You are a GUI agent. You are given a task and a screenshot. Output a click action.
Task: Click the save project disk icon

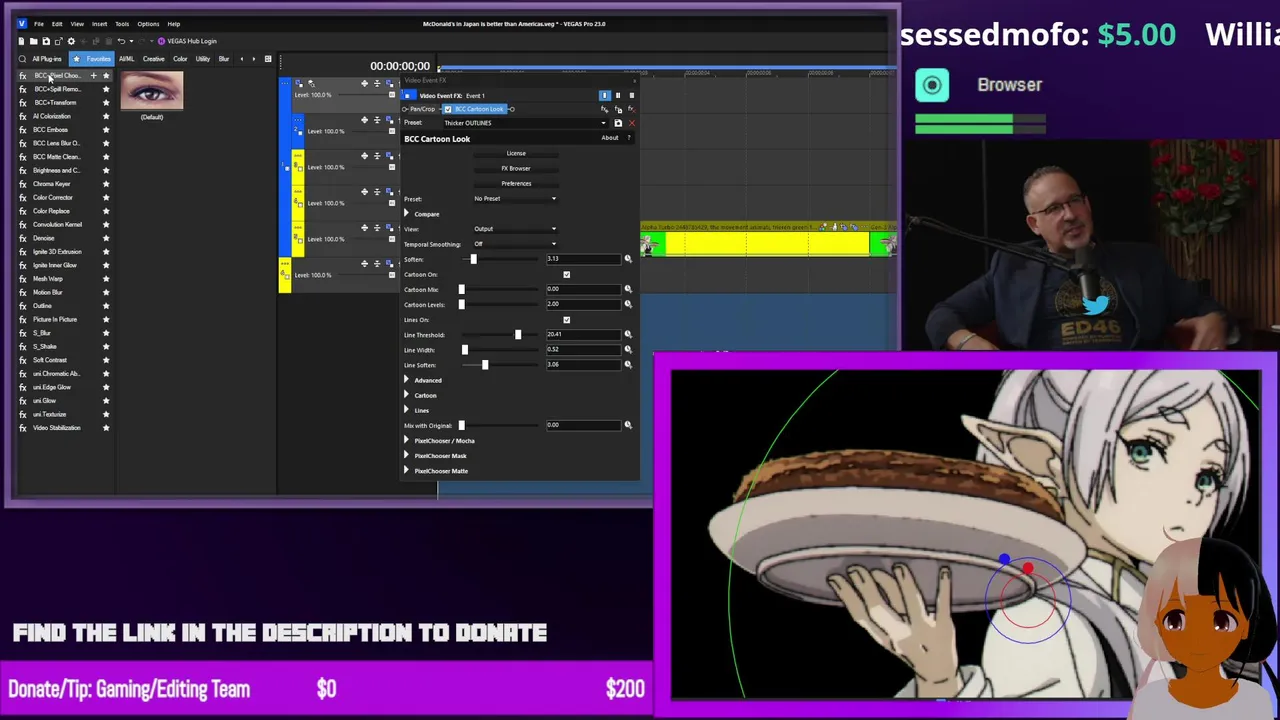coord(45,41)
